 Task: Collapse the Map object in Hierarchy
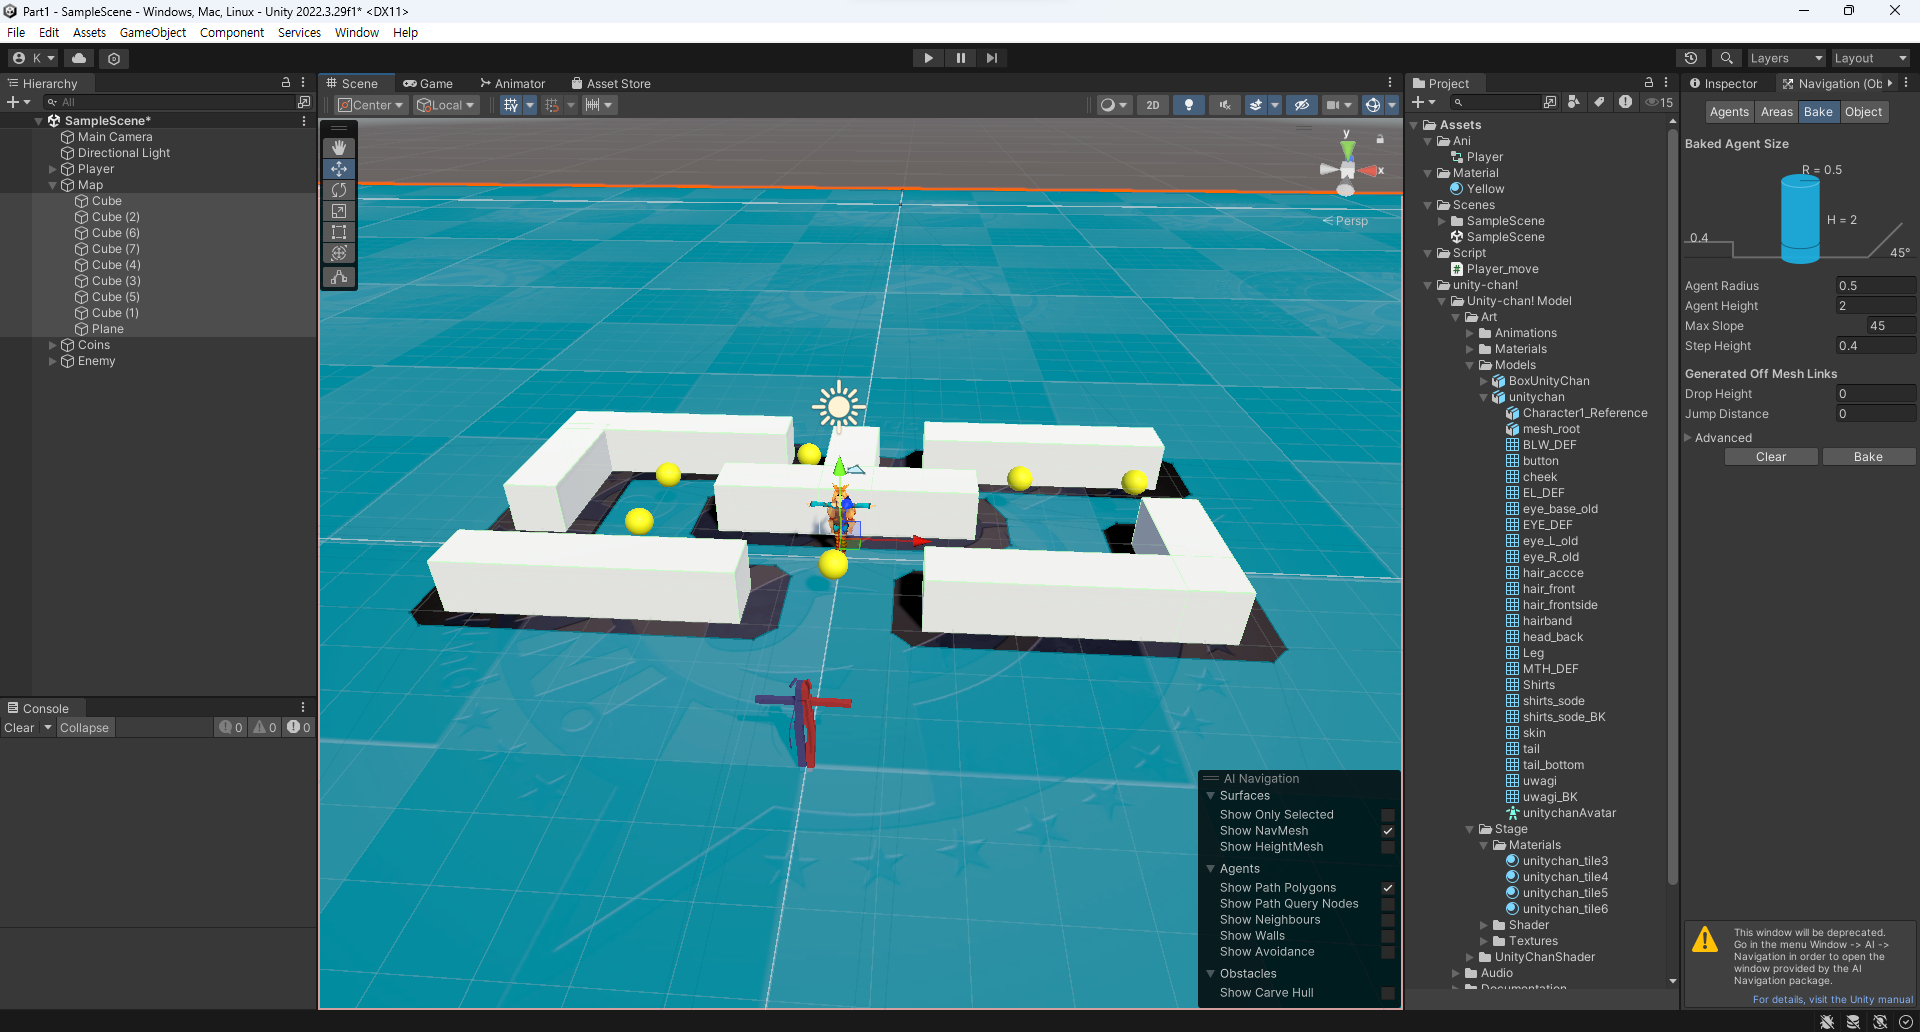point(53,185)
